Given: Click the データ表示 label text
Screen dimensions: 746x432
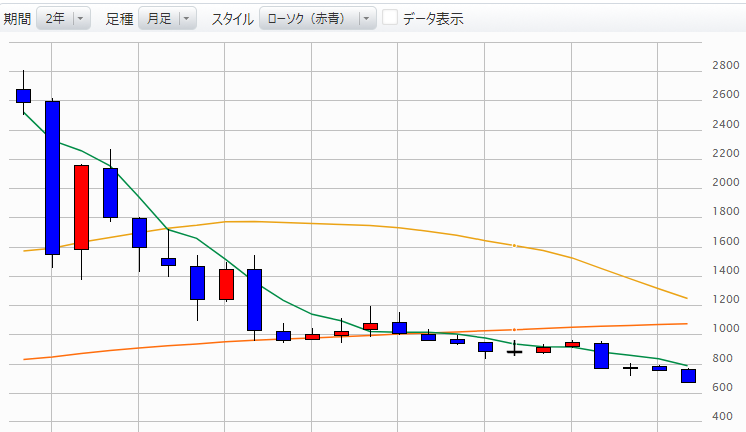Looking at the screenshot, I should click(x=433, y=19).
